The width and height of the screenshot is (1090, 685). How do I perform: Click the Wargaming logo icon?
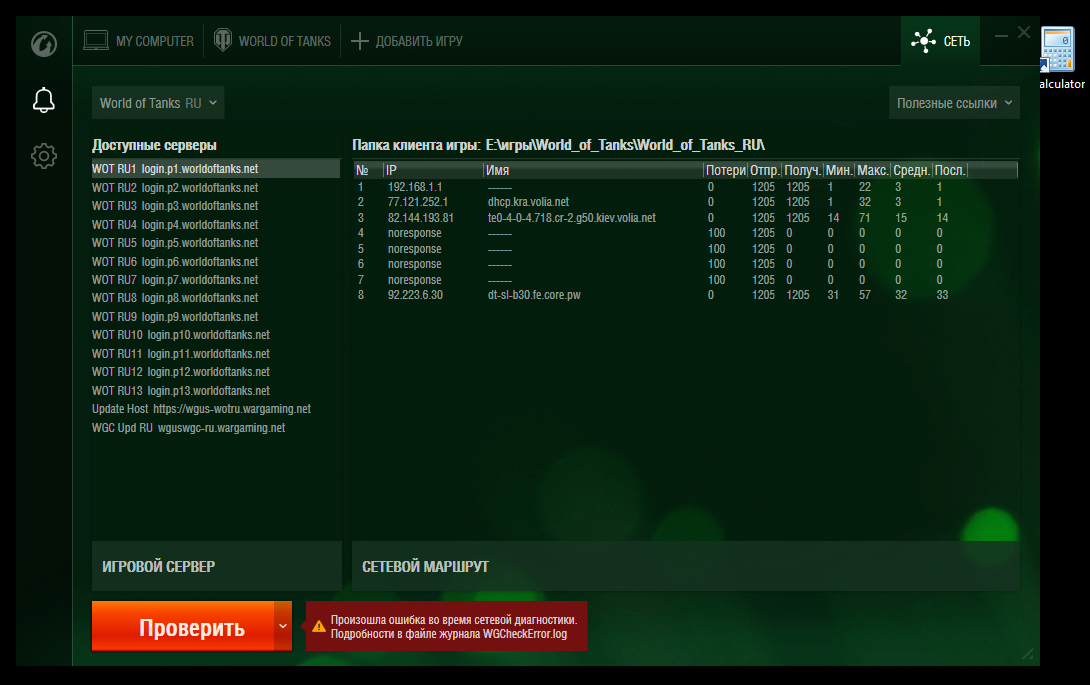[x=44, y=44]
